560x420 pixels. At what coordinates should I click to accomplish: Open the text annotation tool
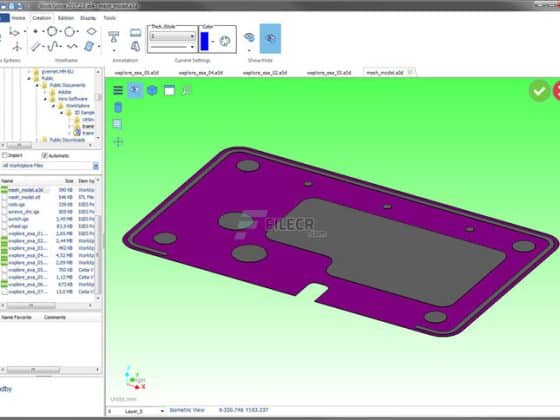[x=114, y=36]
